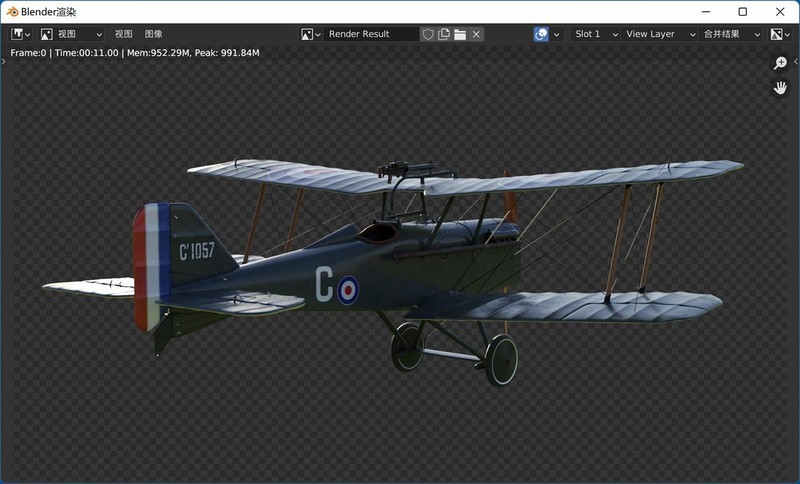Unlink the Render Result image with X

pos(476,34)
